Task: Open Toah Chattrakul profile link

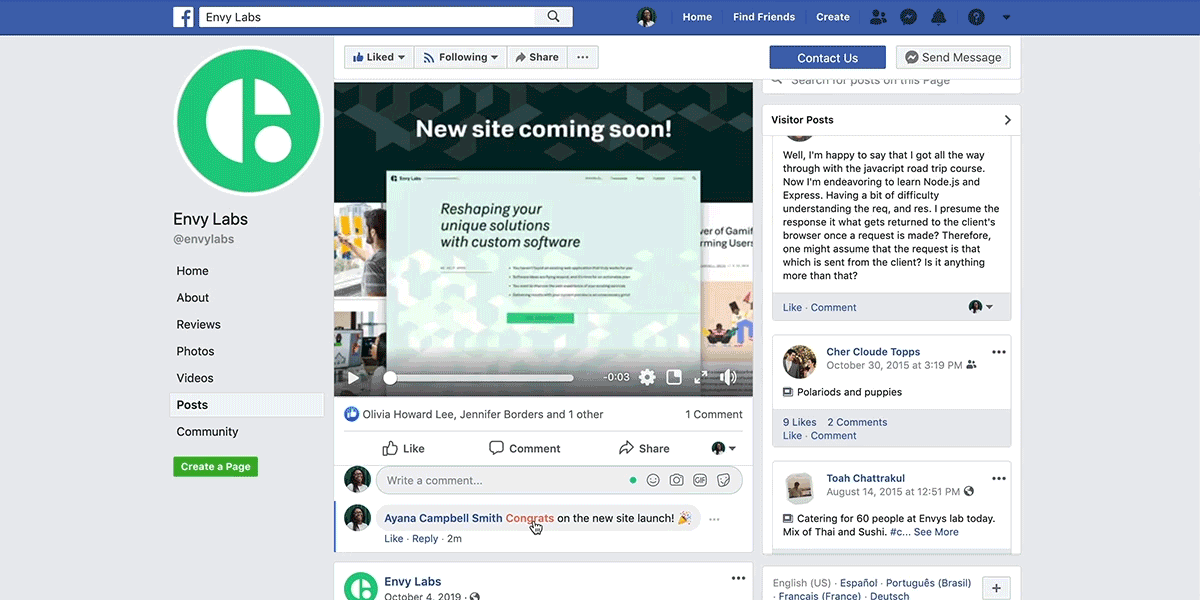Action: click(867, 478)
